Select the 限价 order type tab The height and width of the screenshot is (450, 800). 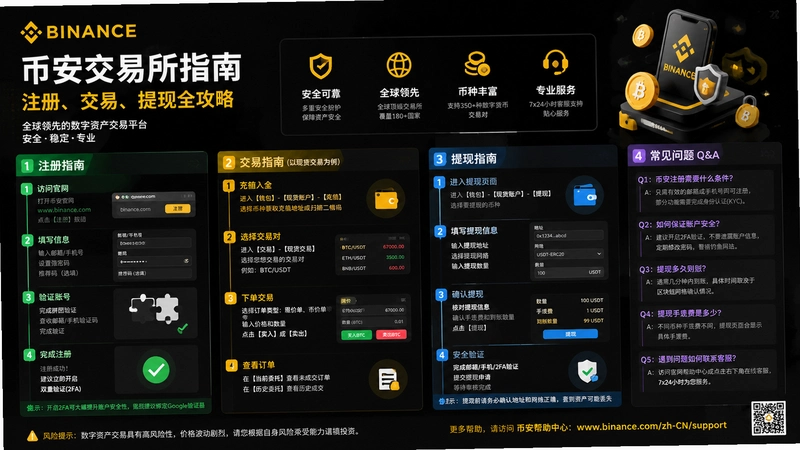(346, 301)
